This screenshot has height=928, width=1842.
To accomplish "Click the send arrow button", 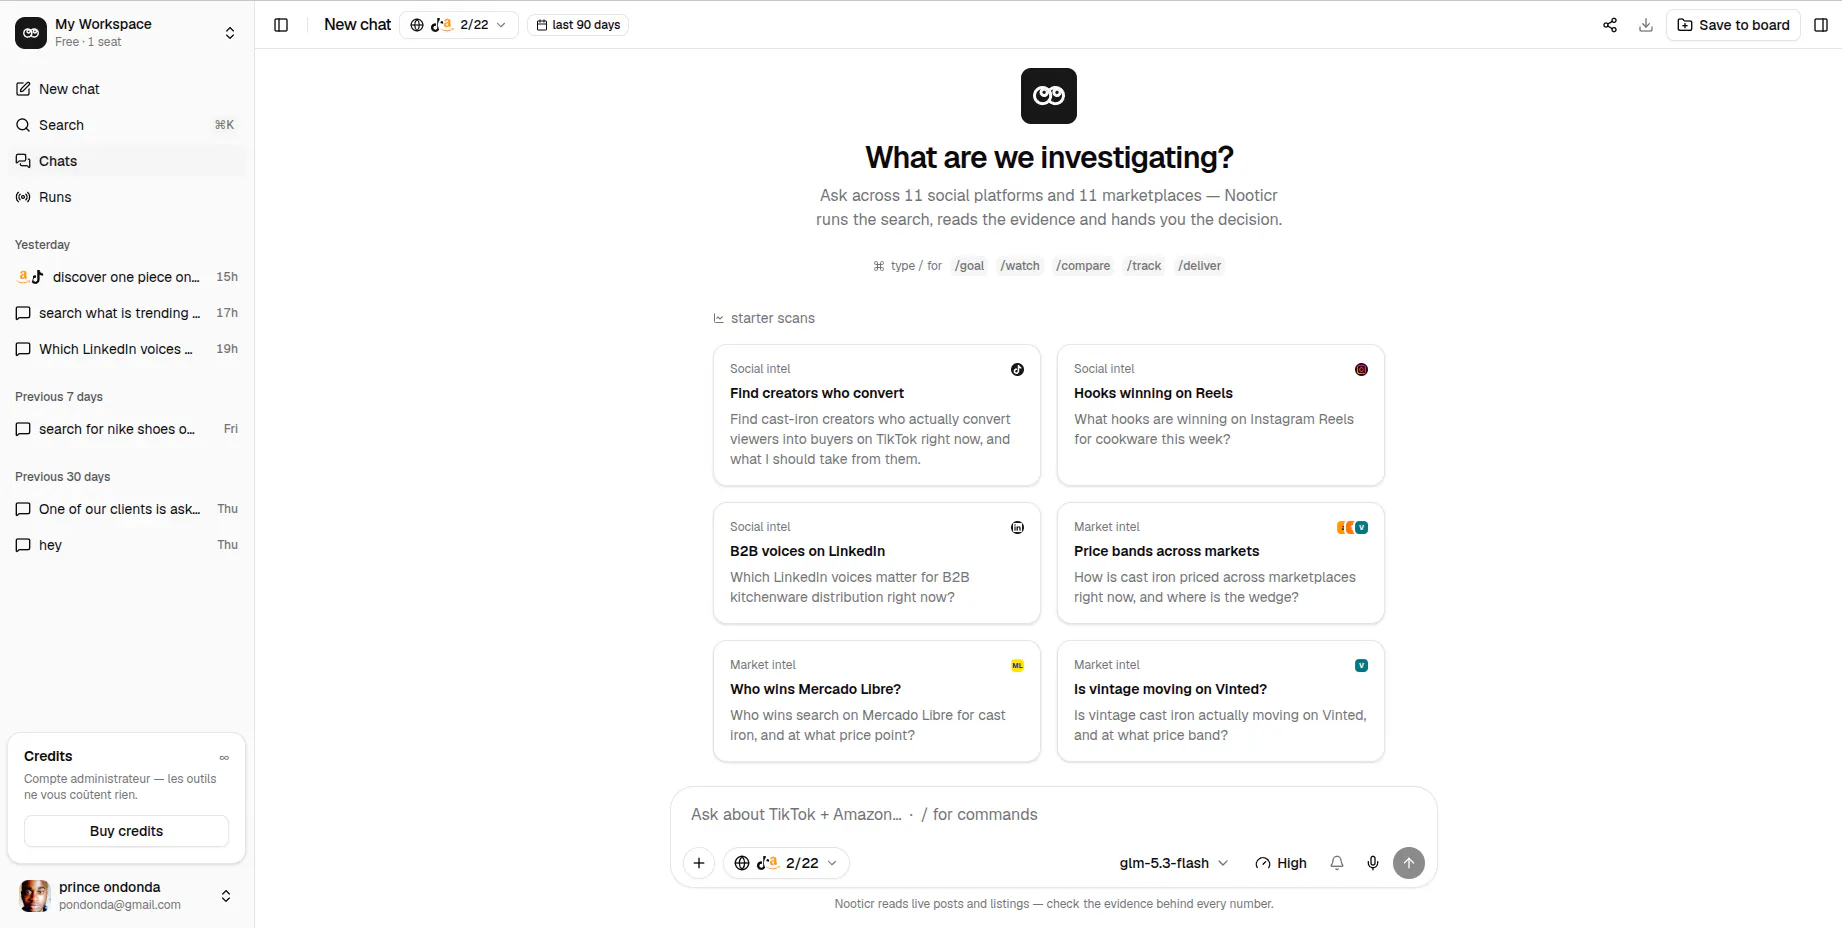I will pos(1409,863).
